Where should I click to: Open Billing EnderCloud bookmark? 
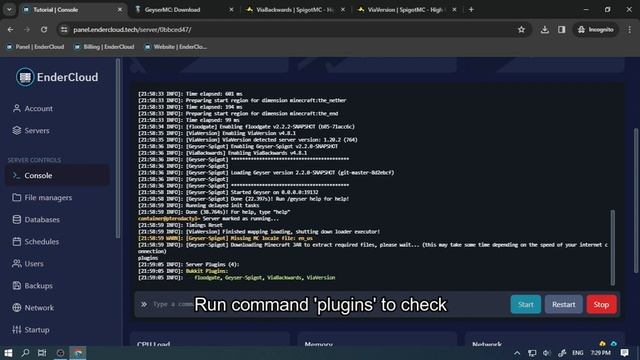[x=104, y=47]
